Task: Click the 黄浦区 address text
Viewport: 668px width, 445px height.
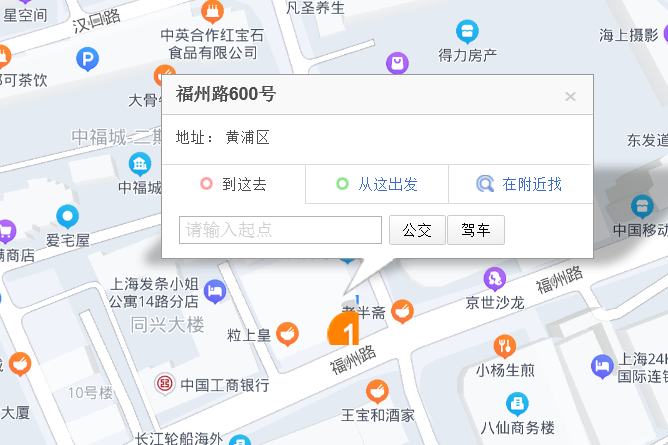Action: click(x=248, y=138)
